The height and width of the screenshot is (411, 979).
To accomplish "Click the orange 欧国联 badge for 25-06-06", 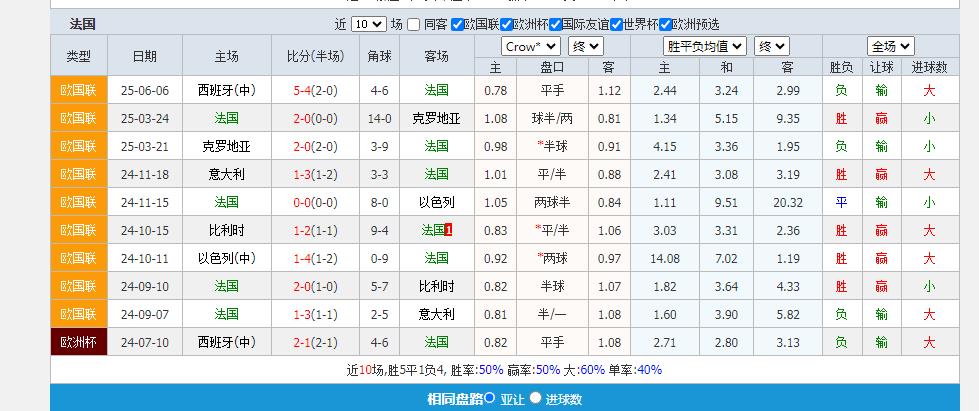I will [78, 90].
